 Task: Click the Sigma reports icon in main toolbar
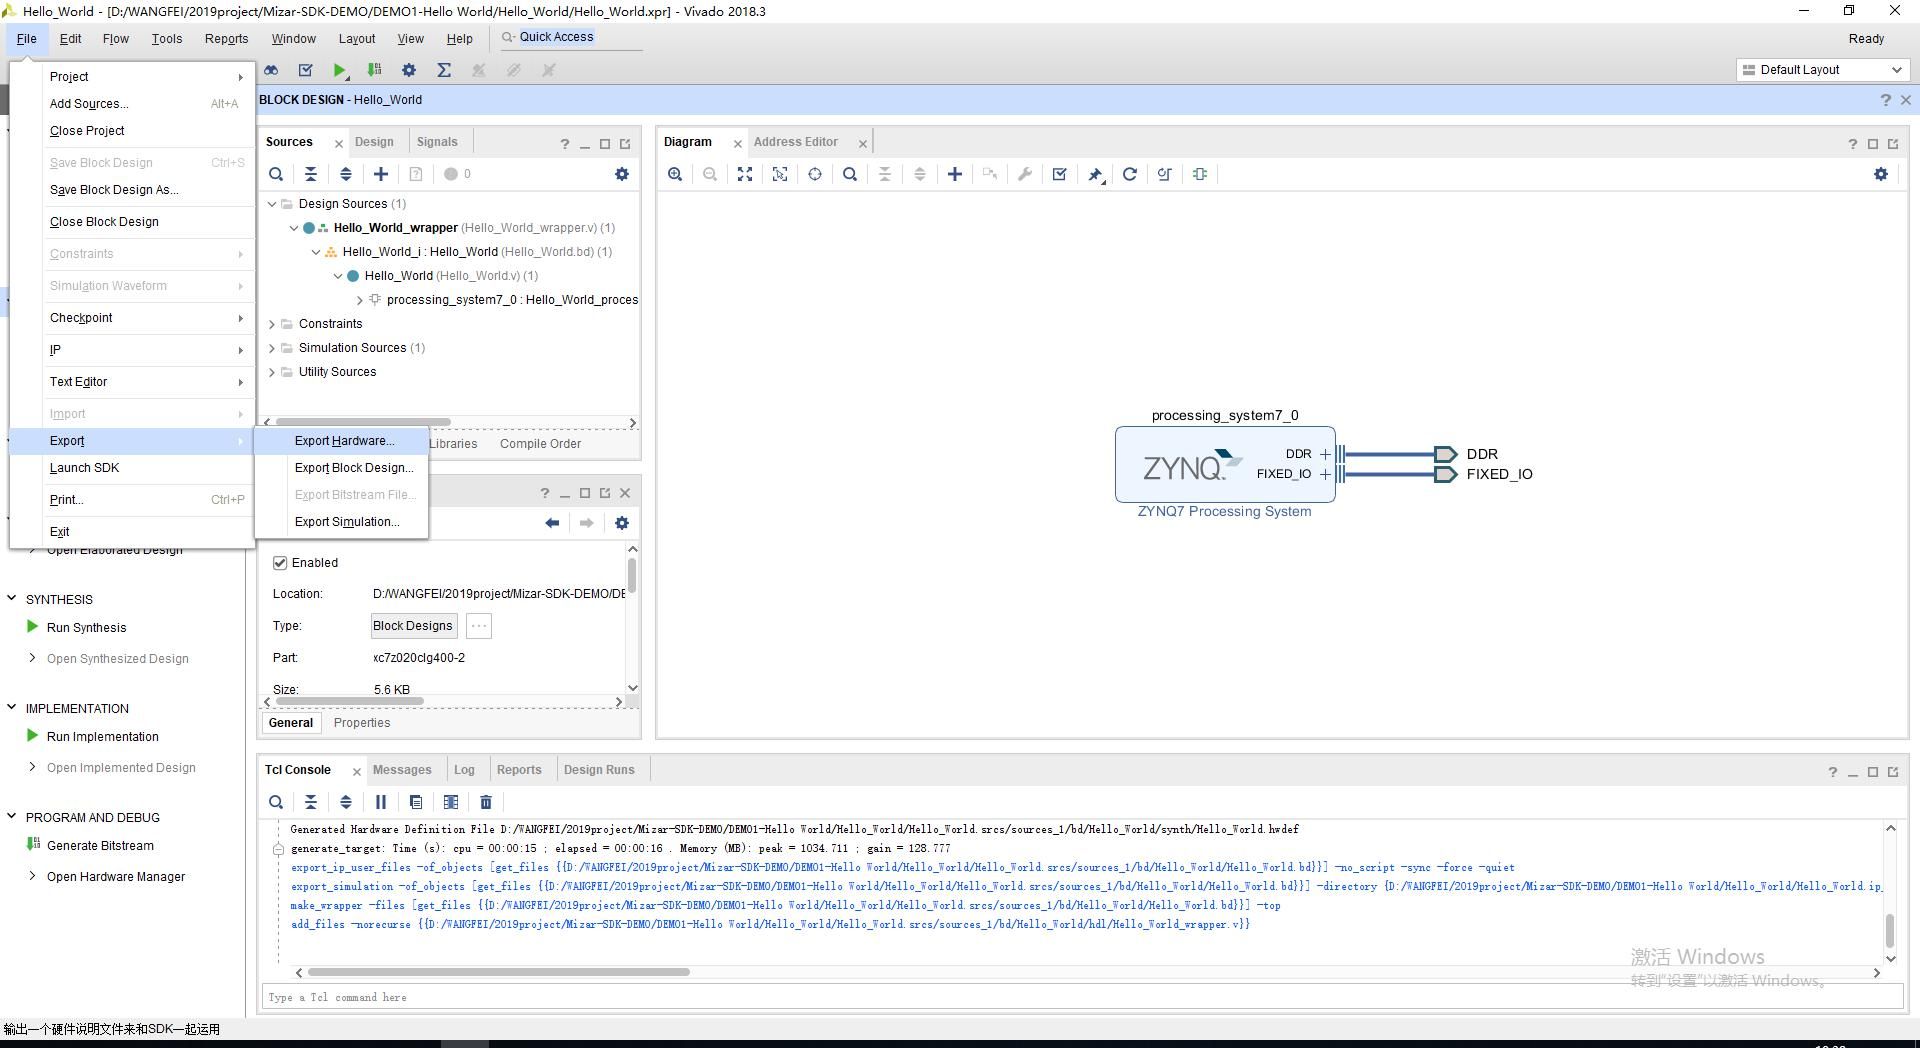(444, 70)
